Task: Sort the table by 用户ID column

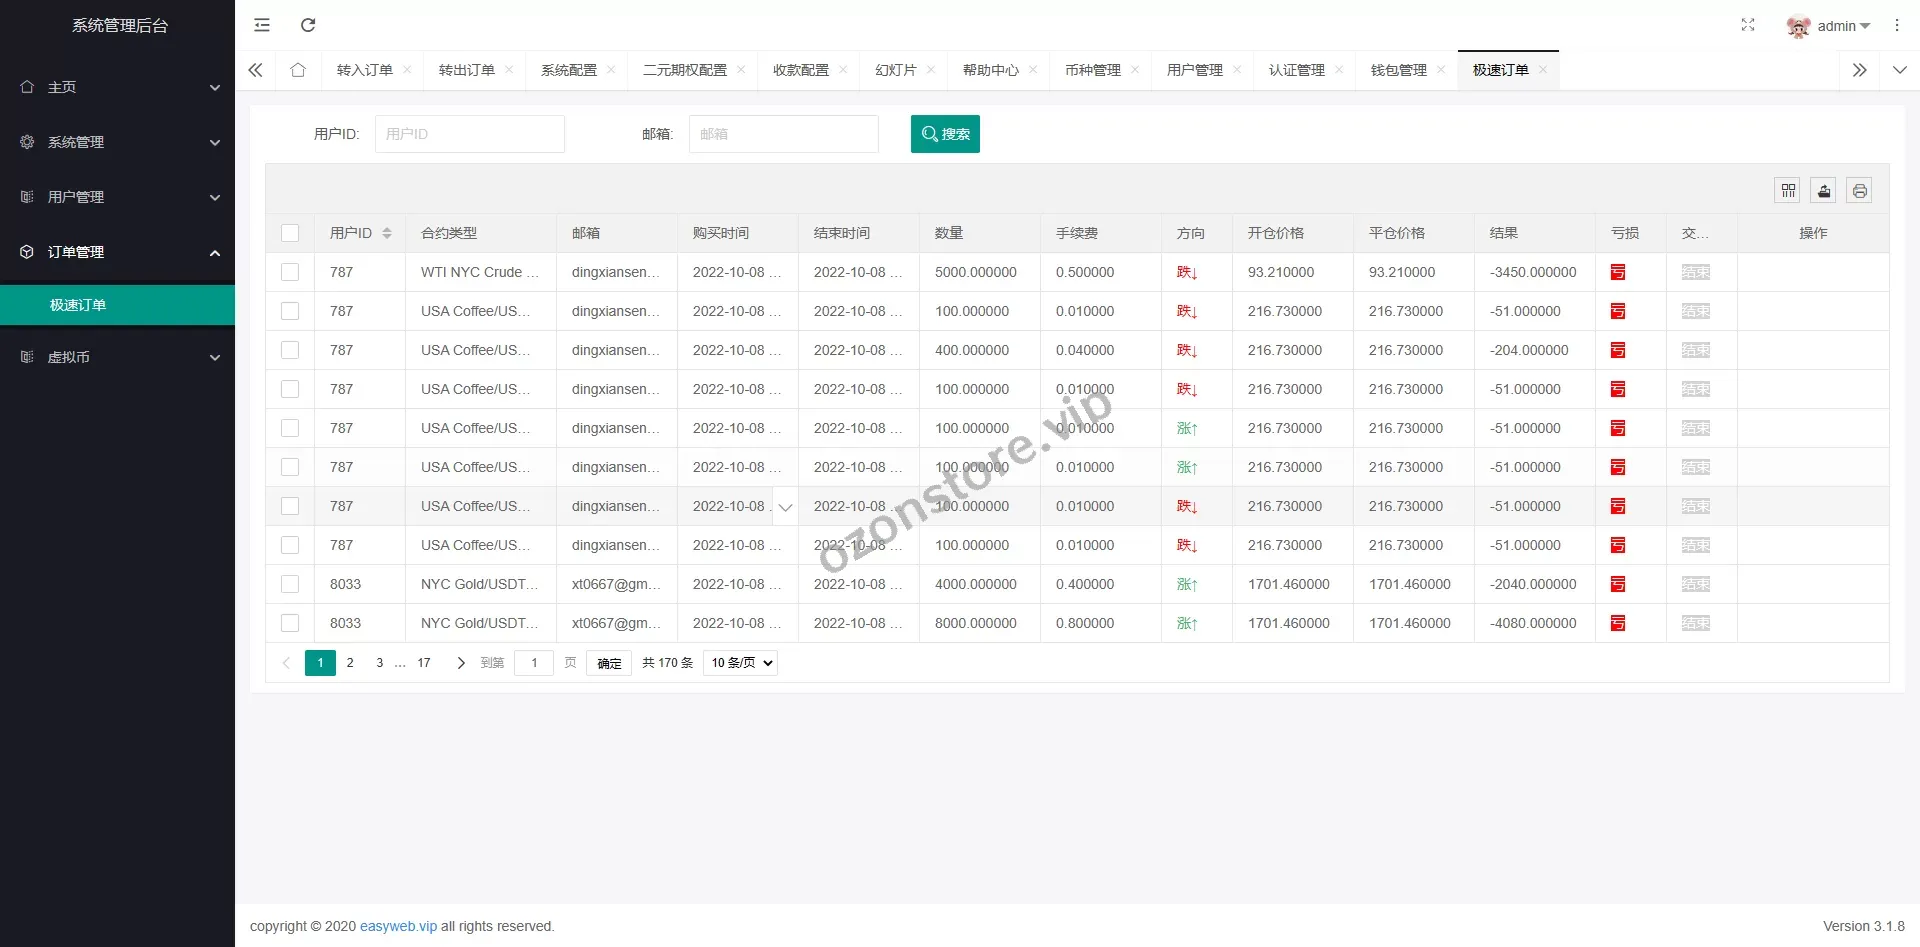Action: pyautogui.click(x=388, y=233)
